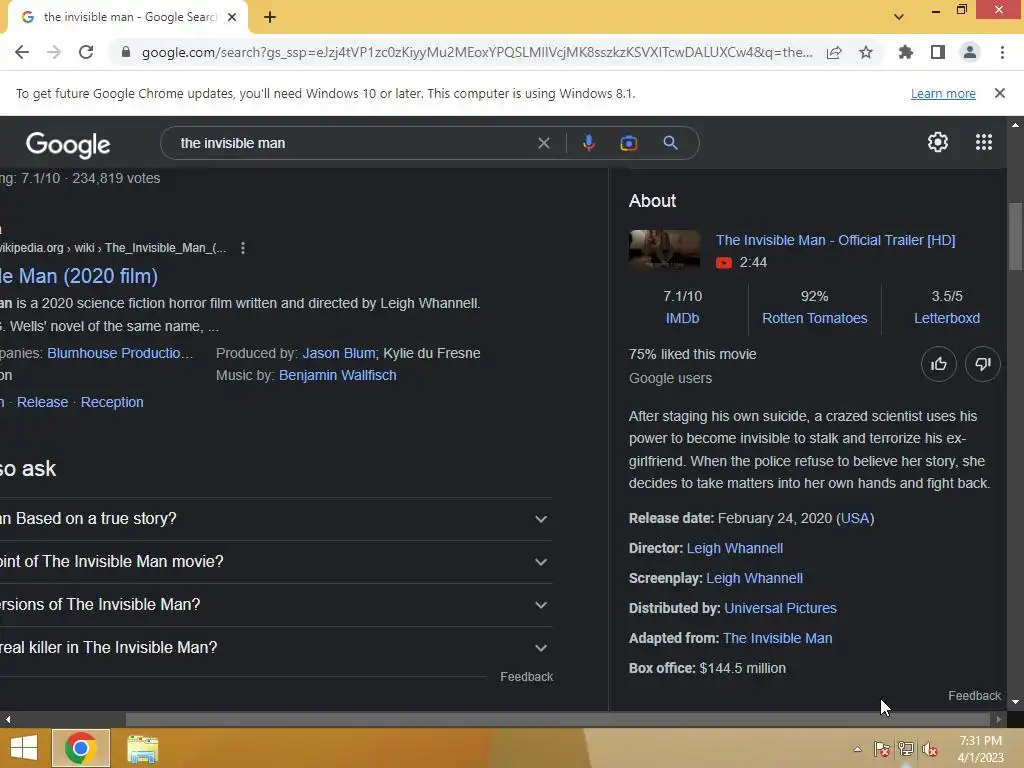This screenshot has width=1024, height=768.
Task: Go back to the previous page
Action: (22, 52)
